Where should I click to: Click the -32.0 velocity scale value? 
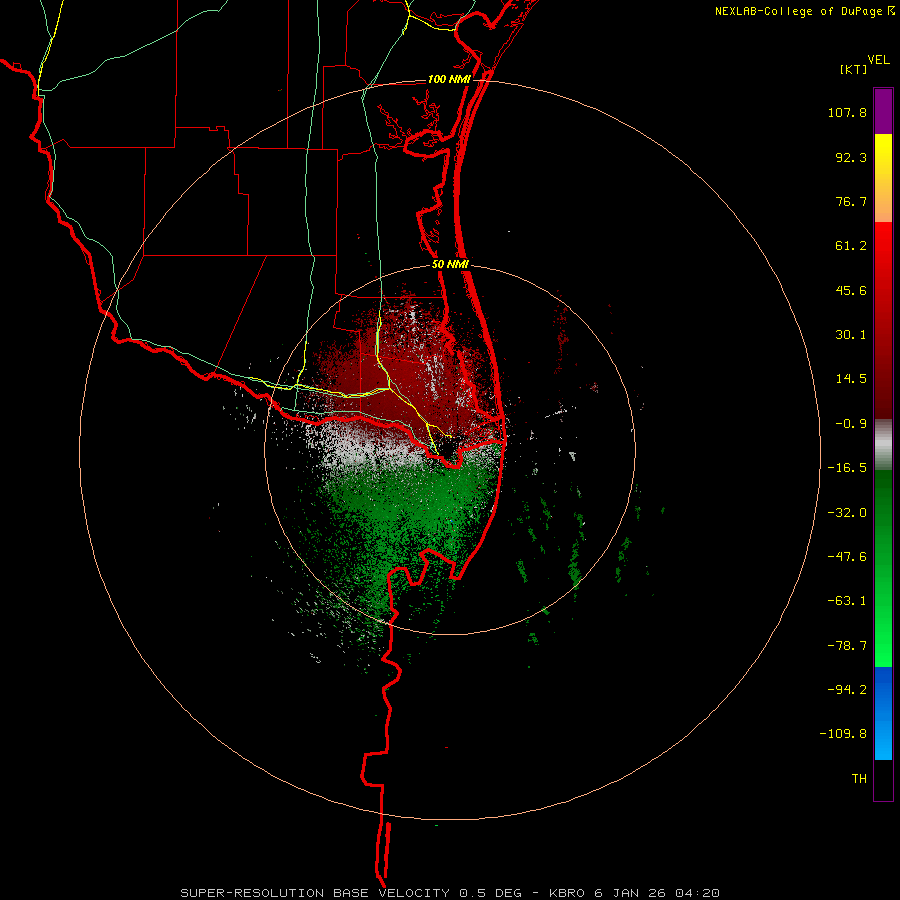847,513
